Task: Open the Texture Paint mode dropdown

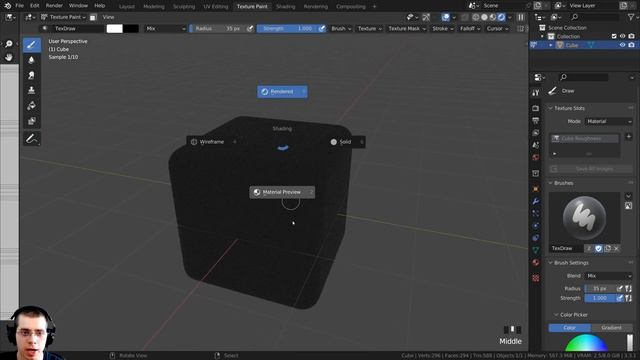Action: click(63, 17)
